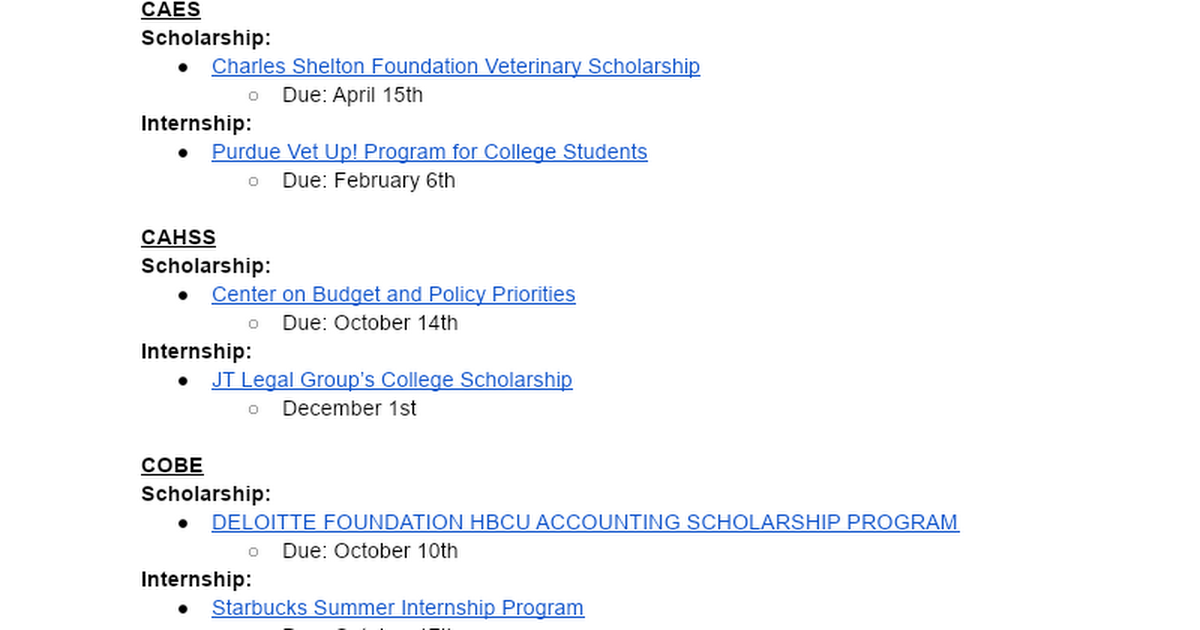Click the CAES section heading
Screen dimensions: 1200x630
point(171,10)
